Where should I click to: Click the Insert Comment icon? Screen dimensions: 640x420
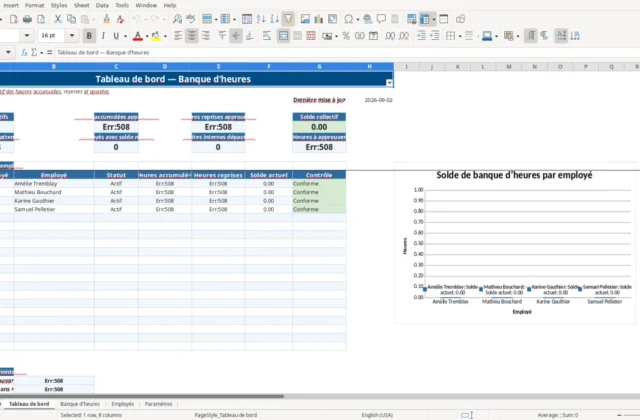click(x=381, y=19)
